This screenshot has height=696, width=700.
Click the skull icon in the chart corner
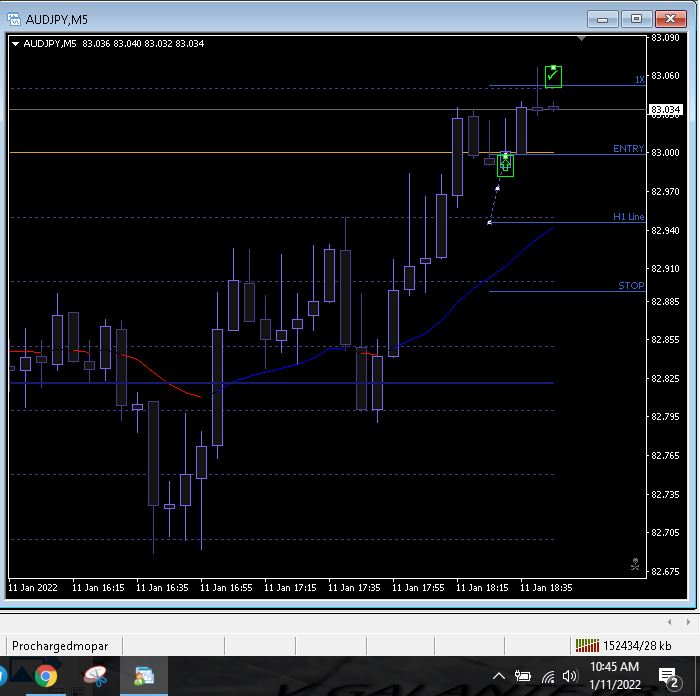[x=635, y=564]
